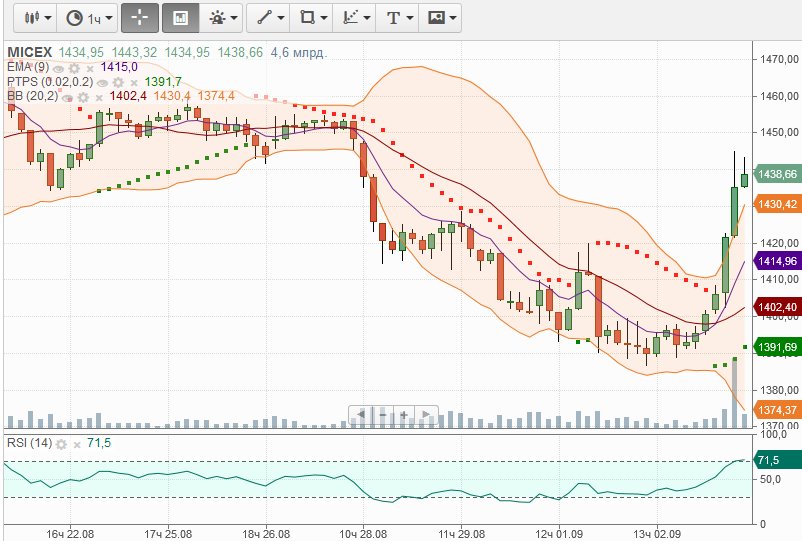
Task: Open RSI (14) settings gear
Action: tap(62, 443)
